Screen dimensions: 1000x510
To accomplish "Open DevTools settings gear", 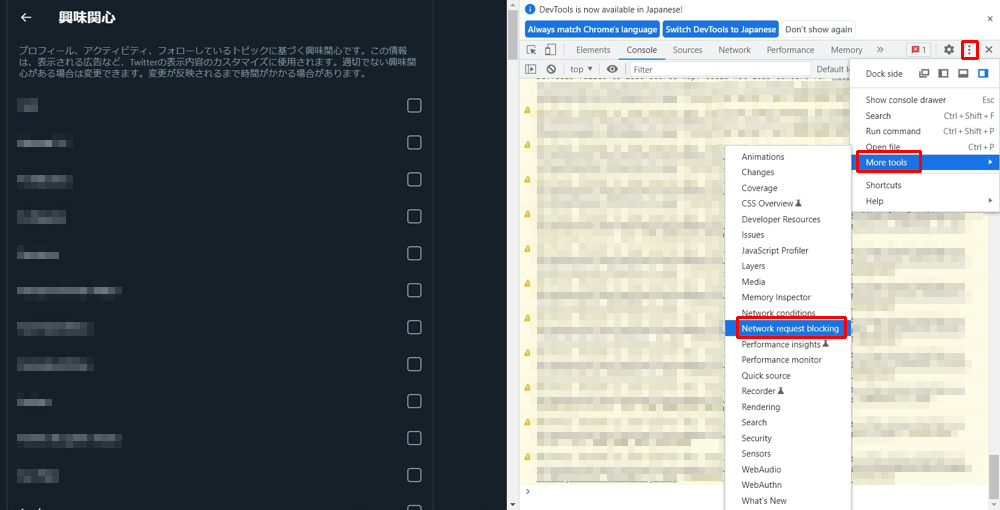I will pyautogui.click(x=949, y=50).
